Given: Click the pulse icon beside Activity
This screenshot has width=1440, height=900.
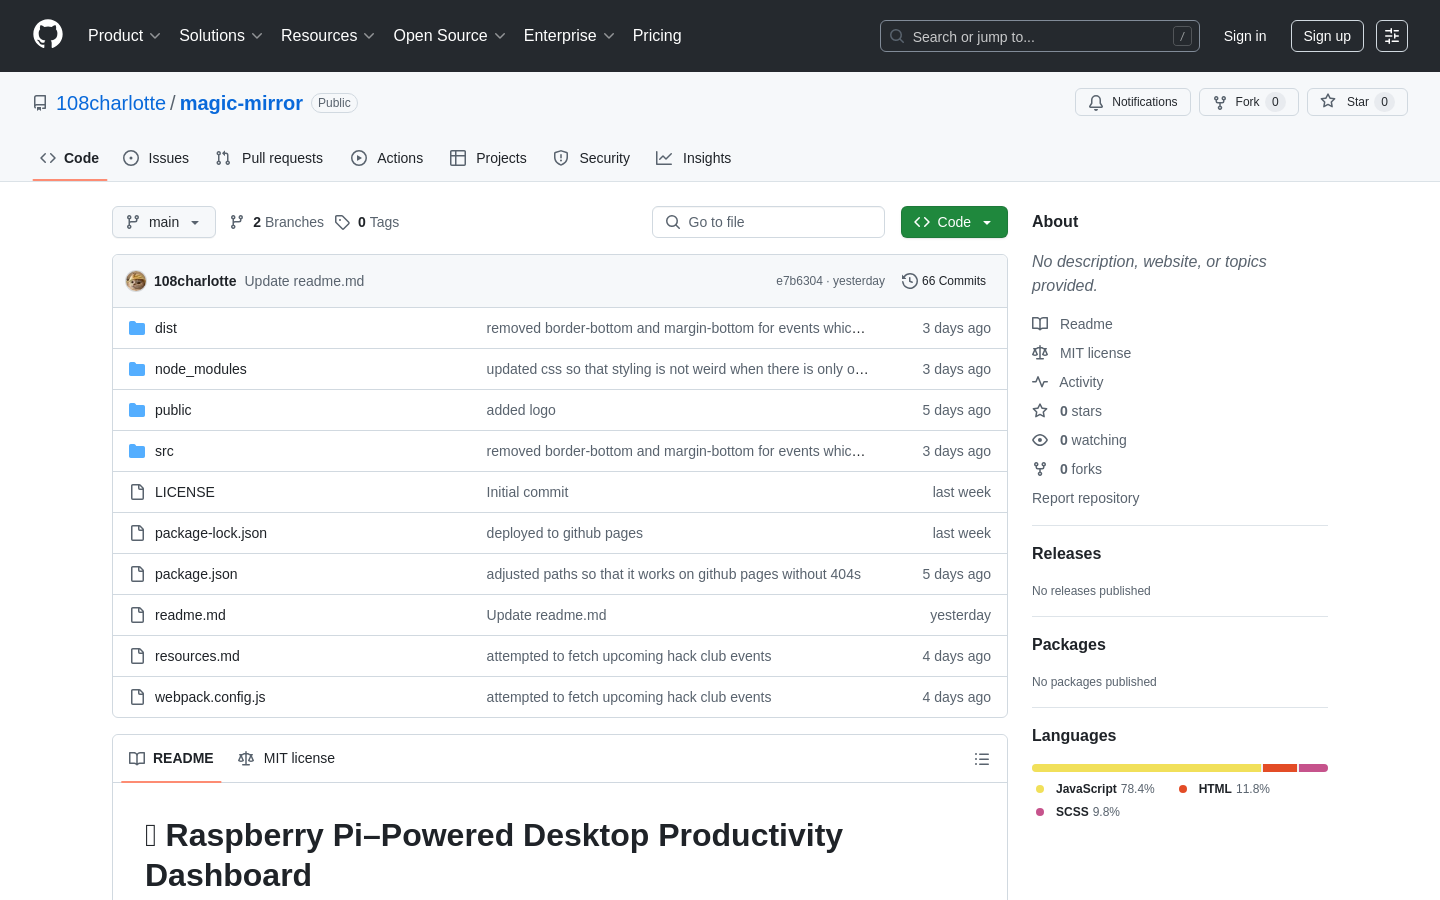Looking at the screenshot, I should (1040, 382).
